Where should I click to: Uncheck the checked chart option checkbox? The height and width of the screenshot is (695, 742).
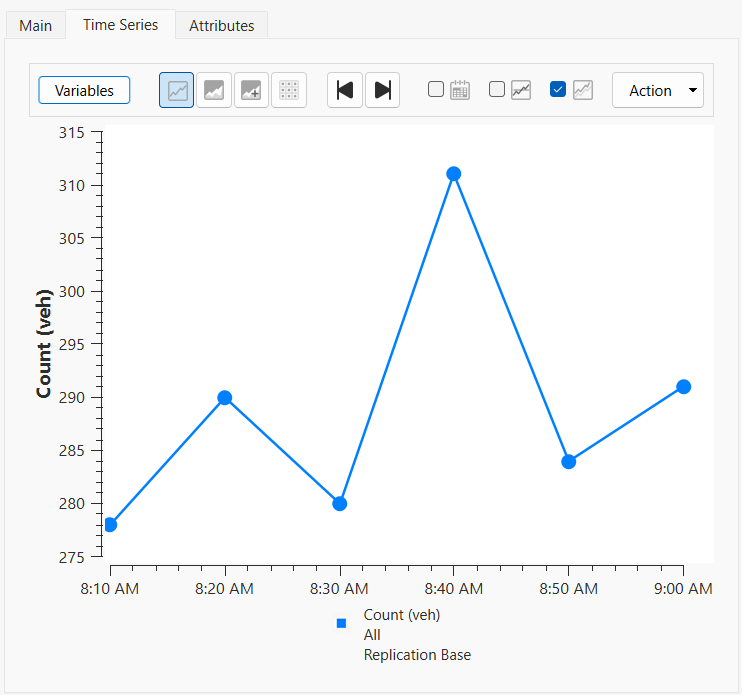pos(558,89)
